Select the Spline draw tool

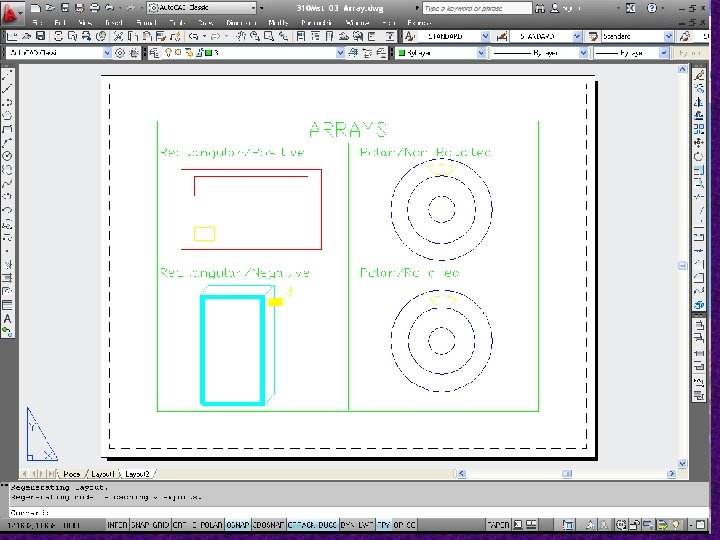coord(7,183)
